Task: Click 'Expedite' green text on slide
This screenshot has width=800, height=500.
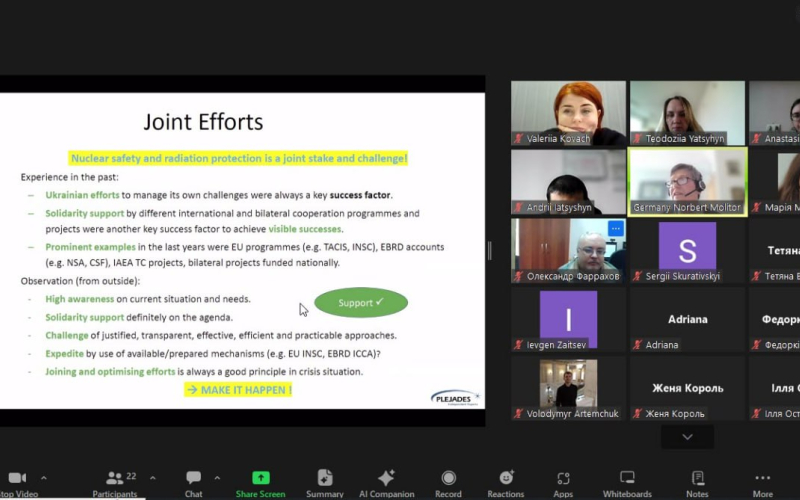Action: 64,354
